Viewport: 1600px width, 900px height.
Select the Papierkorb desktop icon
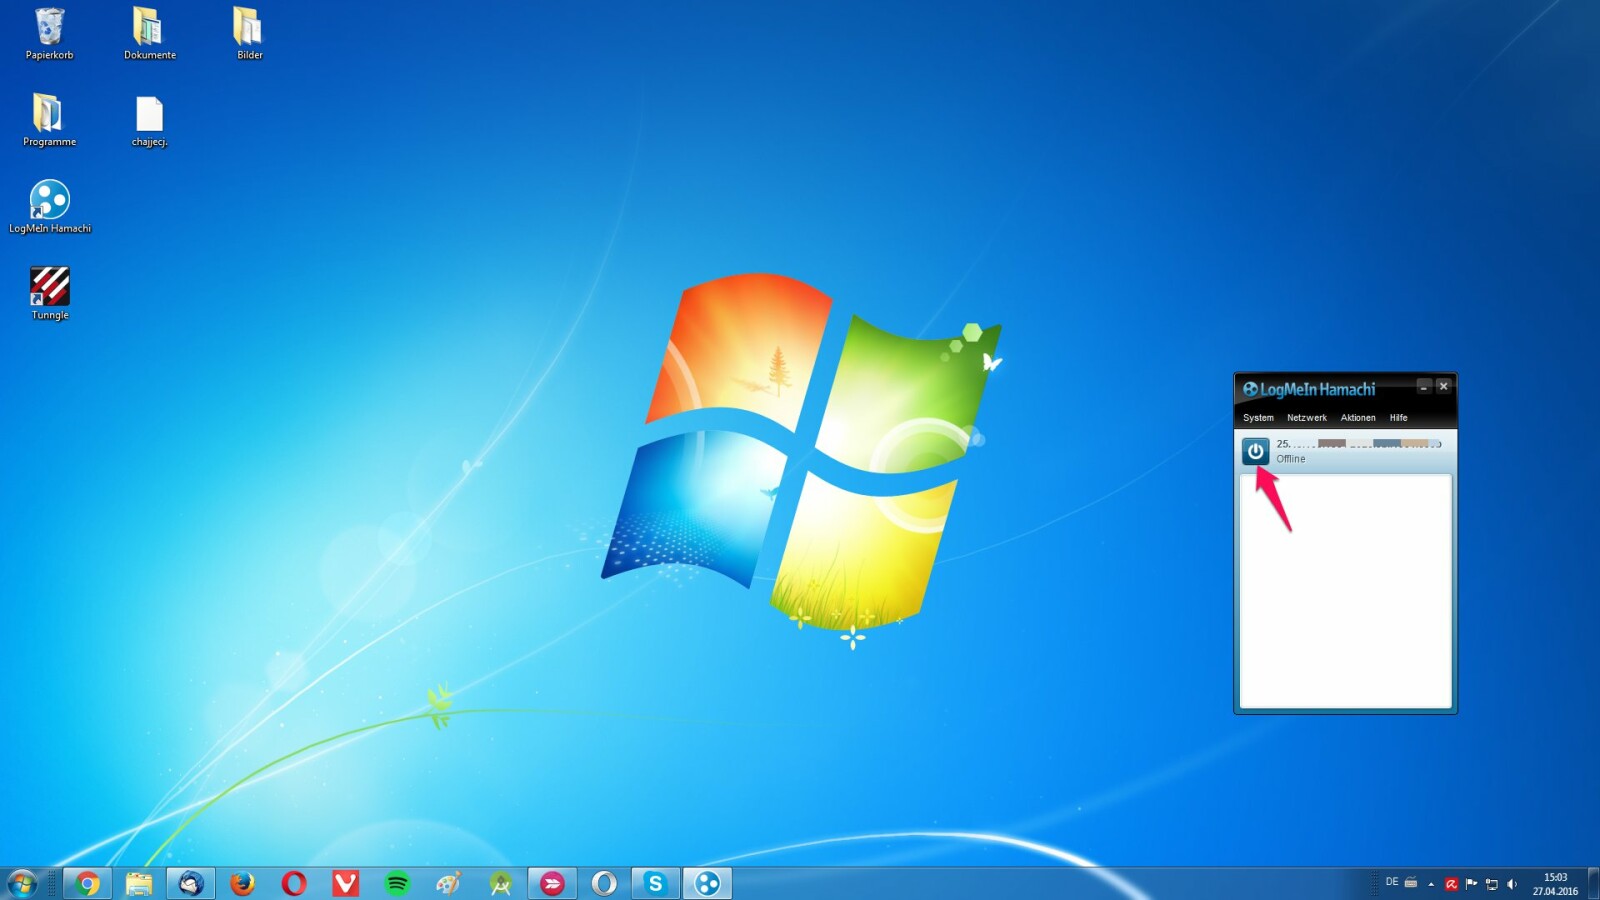tap(49, 34)
